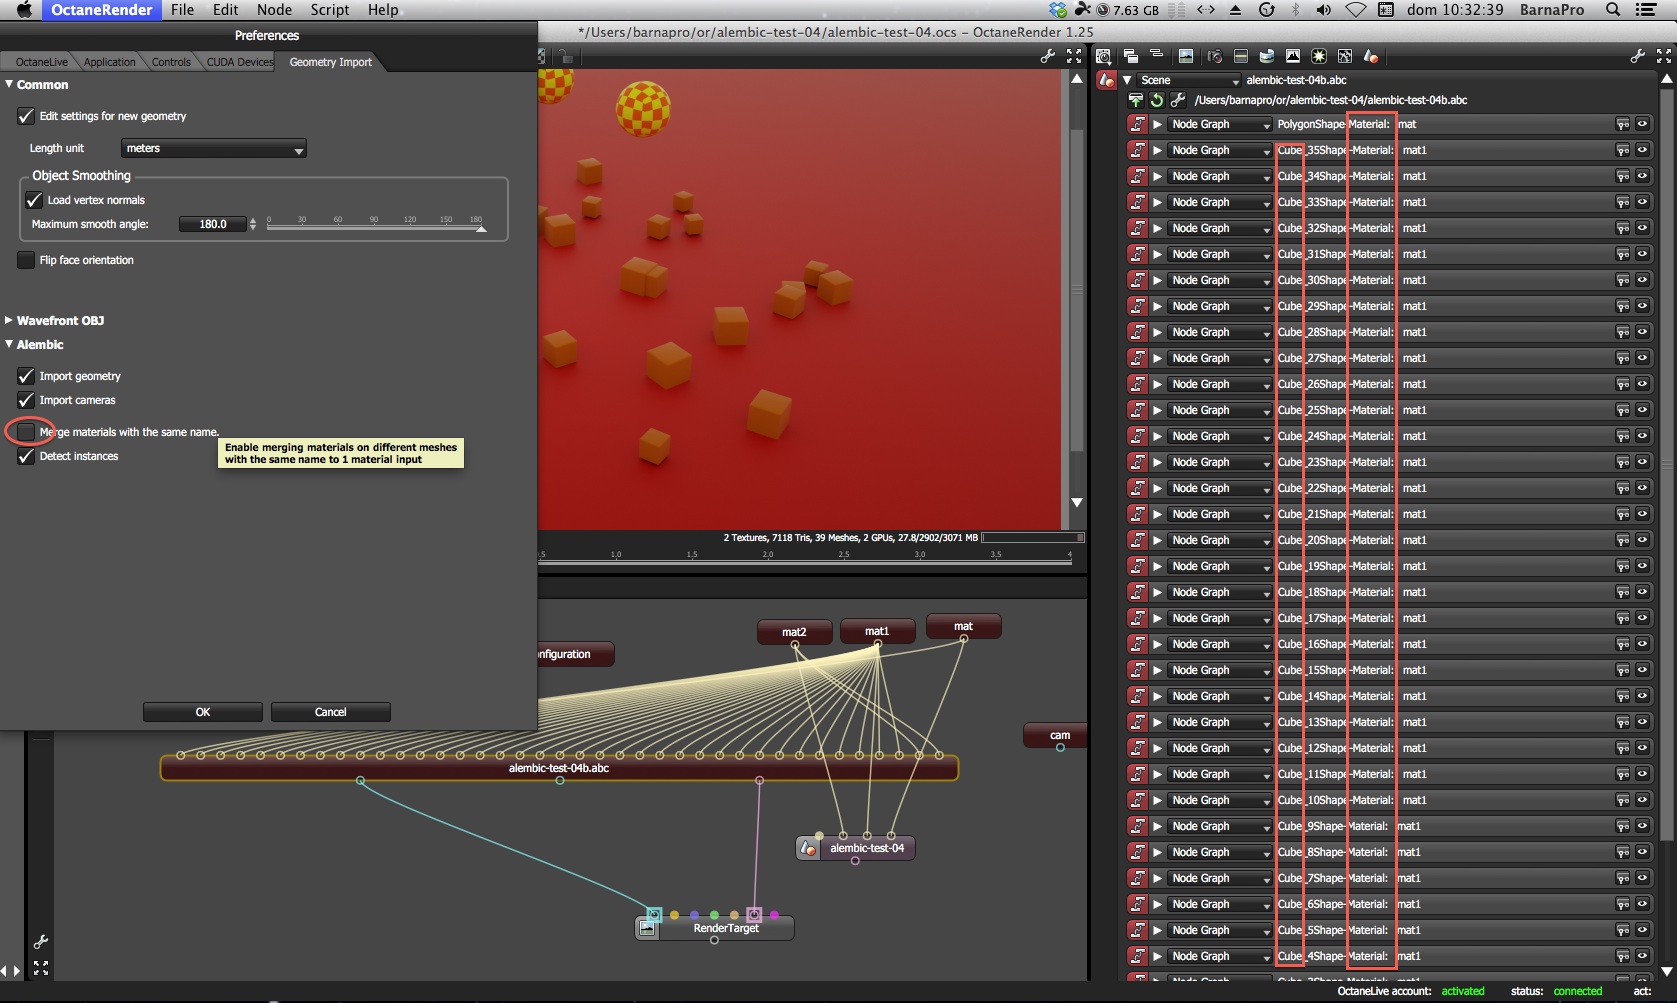Image resolution: width=1677 pixels, height=1003 pixels.
Task: Click red node icon on Cube_35Shape row
Action: coord(1137,150)
